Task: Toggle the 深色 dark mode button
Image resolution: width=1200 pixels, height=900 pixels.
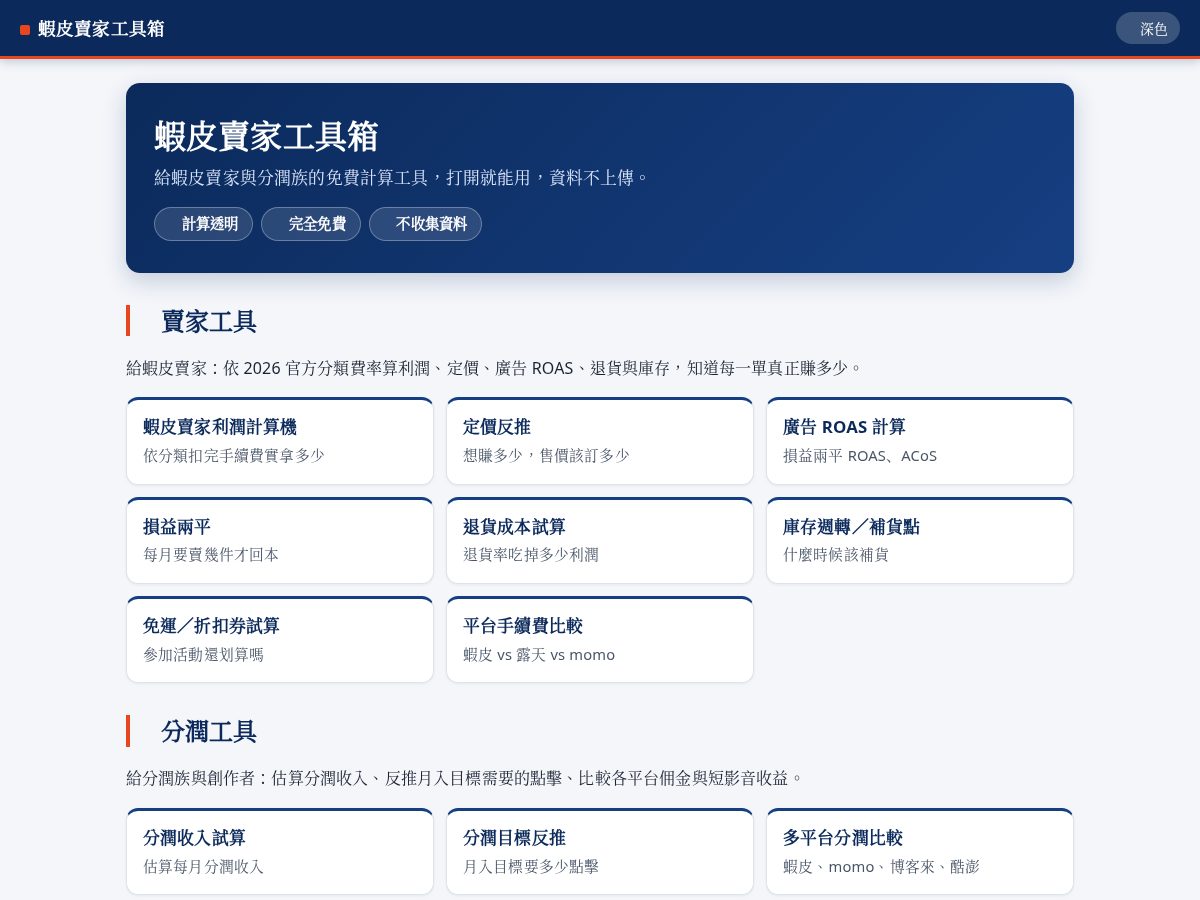Action: pyautogui.click(x=1147, y=28)
